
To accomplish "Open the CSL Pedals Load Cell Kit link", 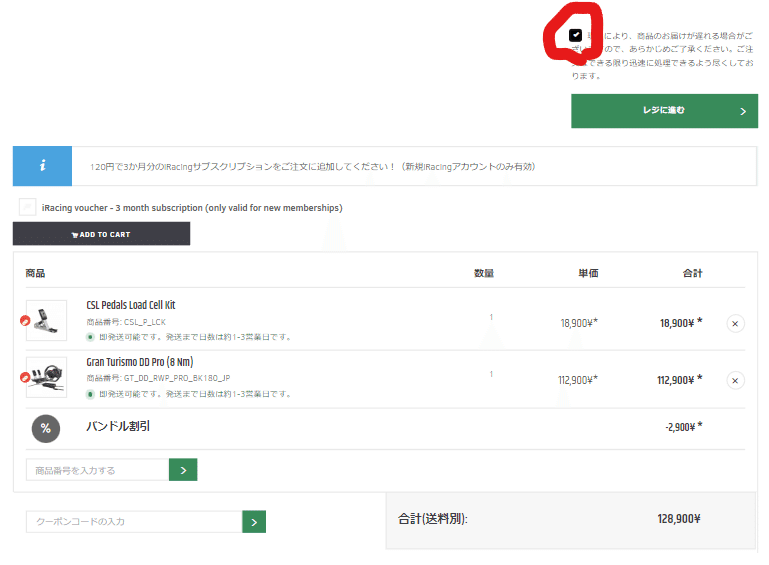I will click(x=130, y=305).
